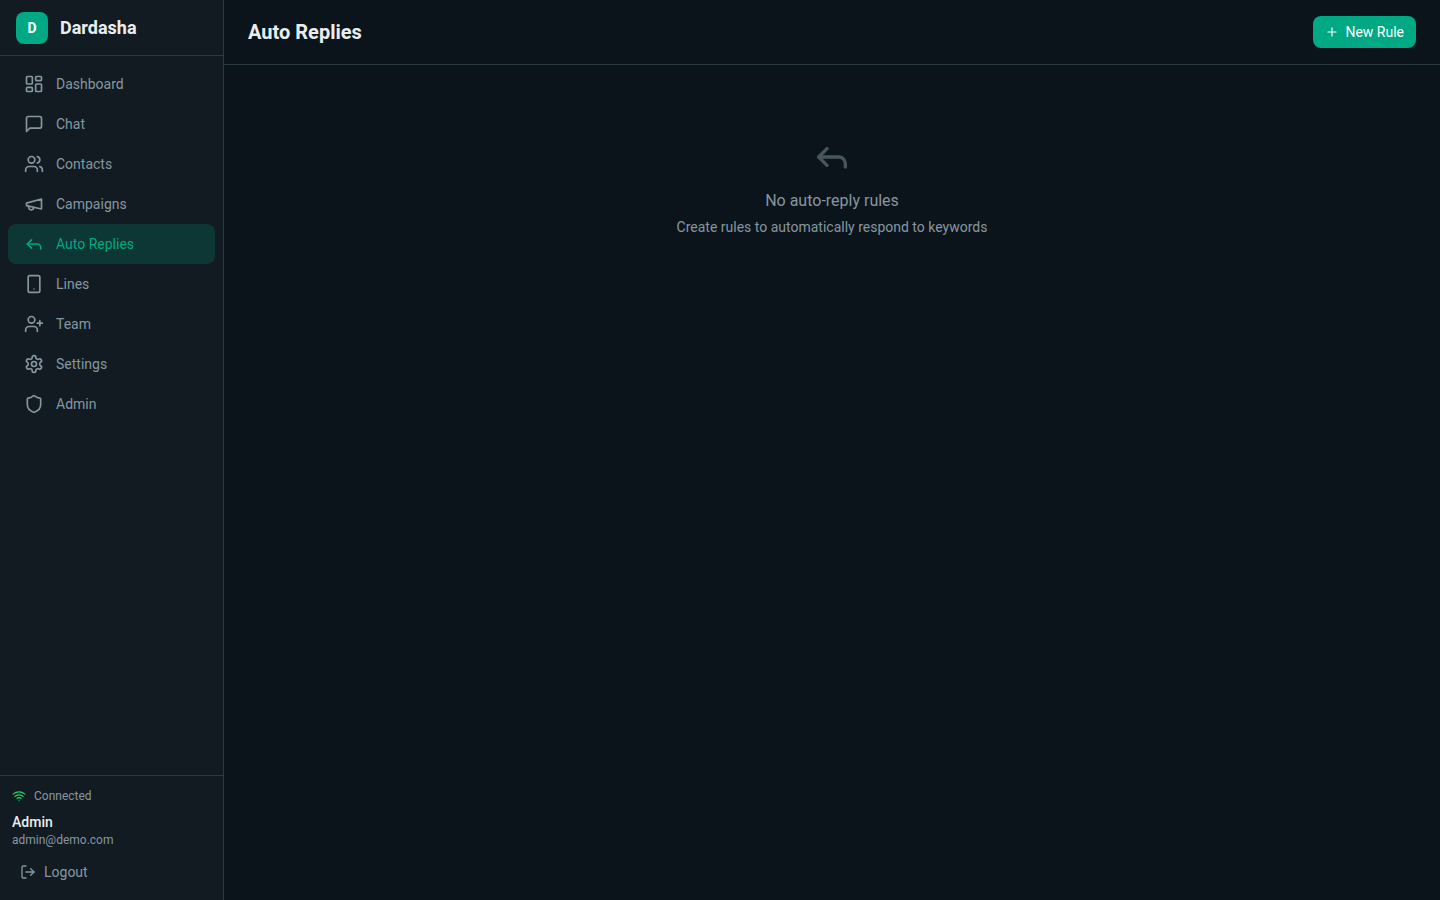Click admin@demo.com email text
This screenshot has height=900, width=1440.
point(63,840)
